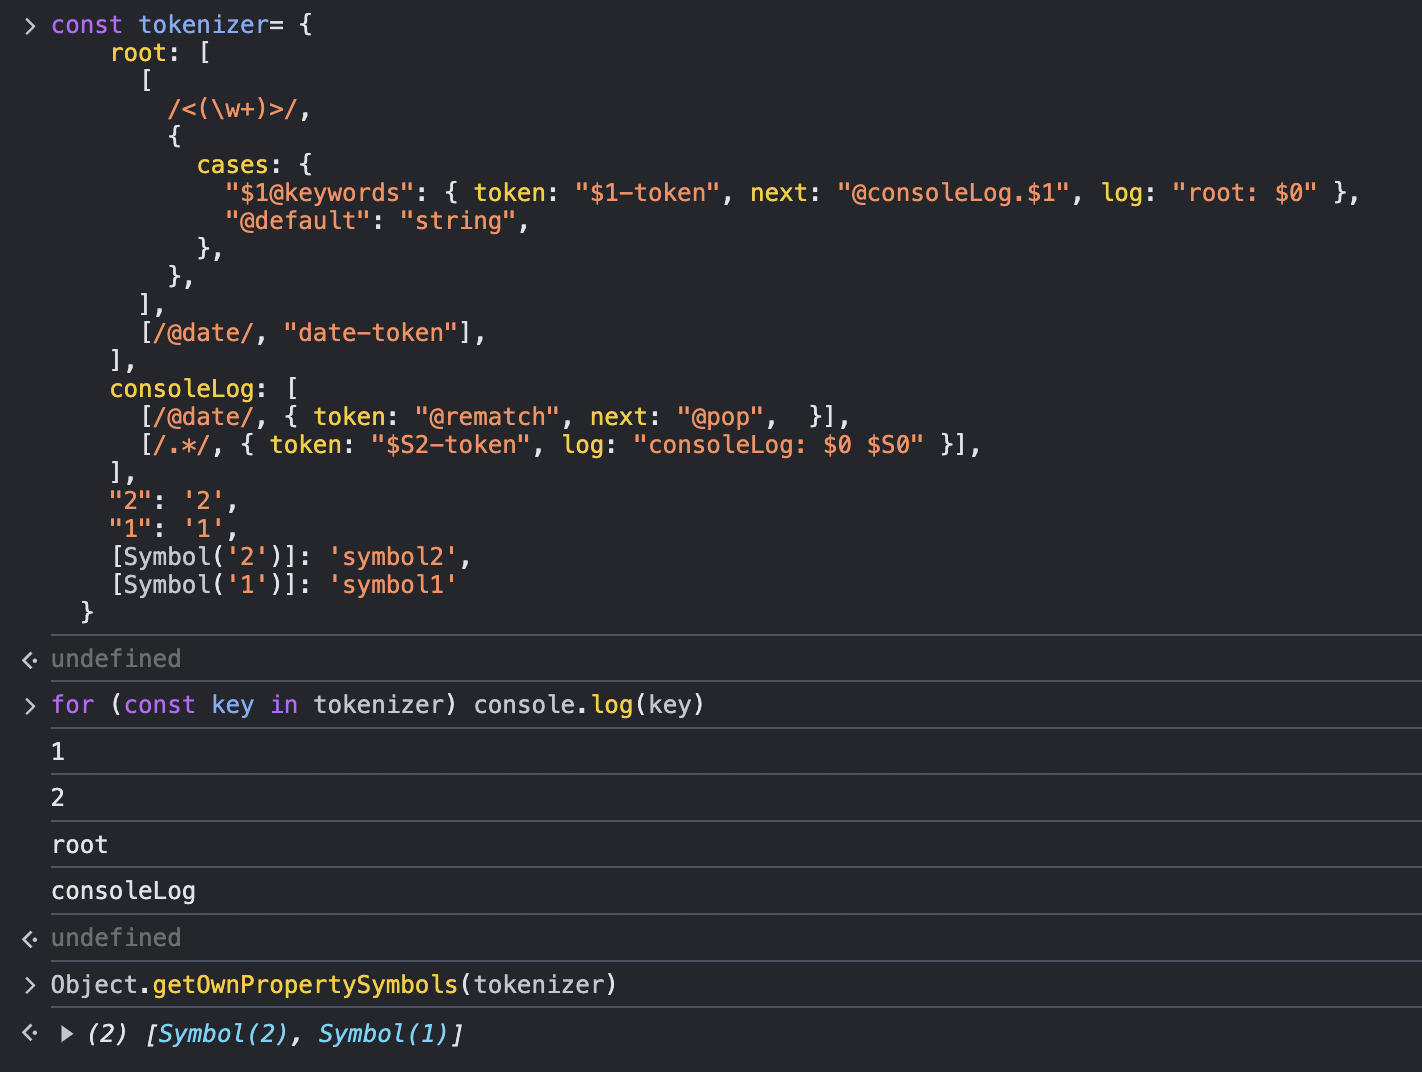This screenshot has width=1422, height=1072.
Task: Click the 'symbol2' string value in code
Action: click(393, 557)
